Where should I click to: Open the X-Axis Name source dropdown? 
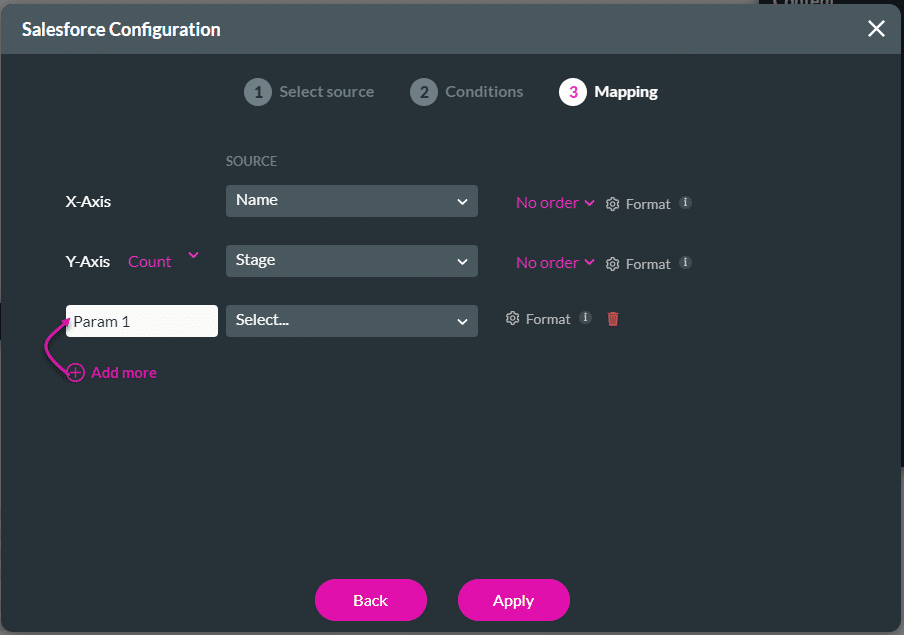point(352,201)
